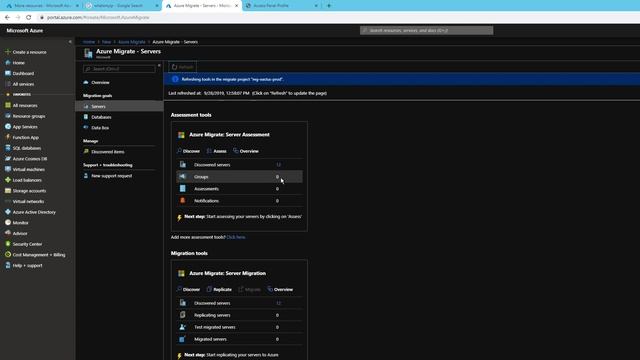
Task: Click Discover in Server Migration
Action: coord(189,289)
